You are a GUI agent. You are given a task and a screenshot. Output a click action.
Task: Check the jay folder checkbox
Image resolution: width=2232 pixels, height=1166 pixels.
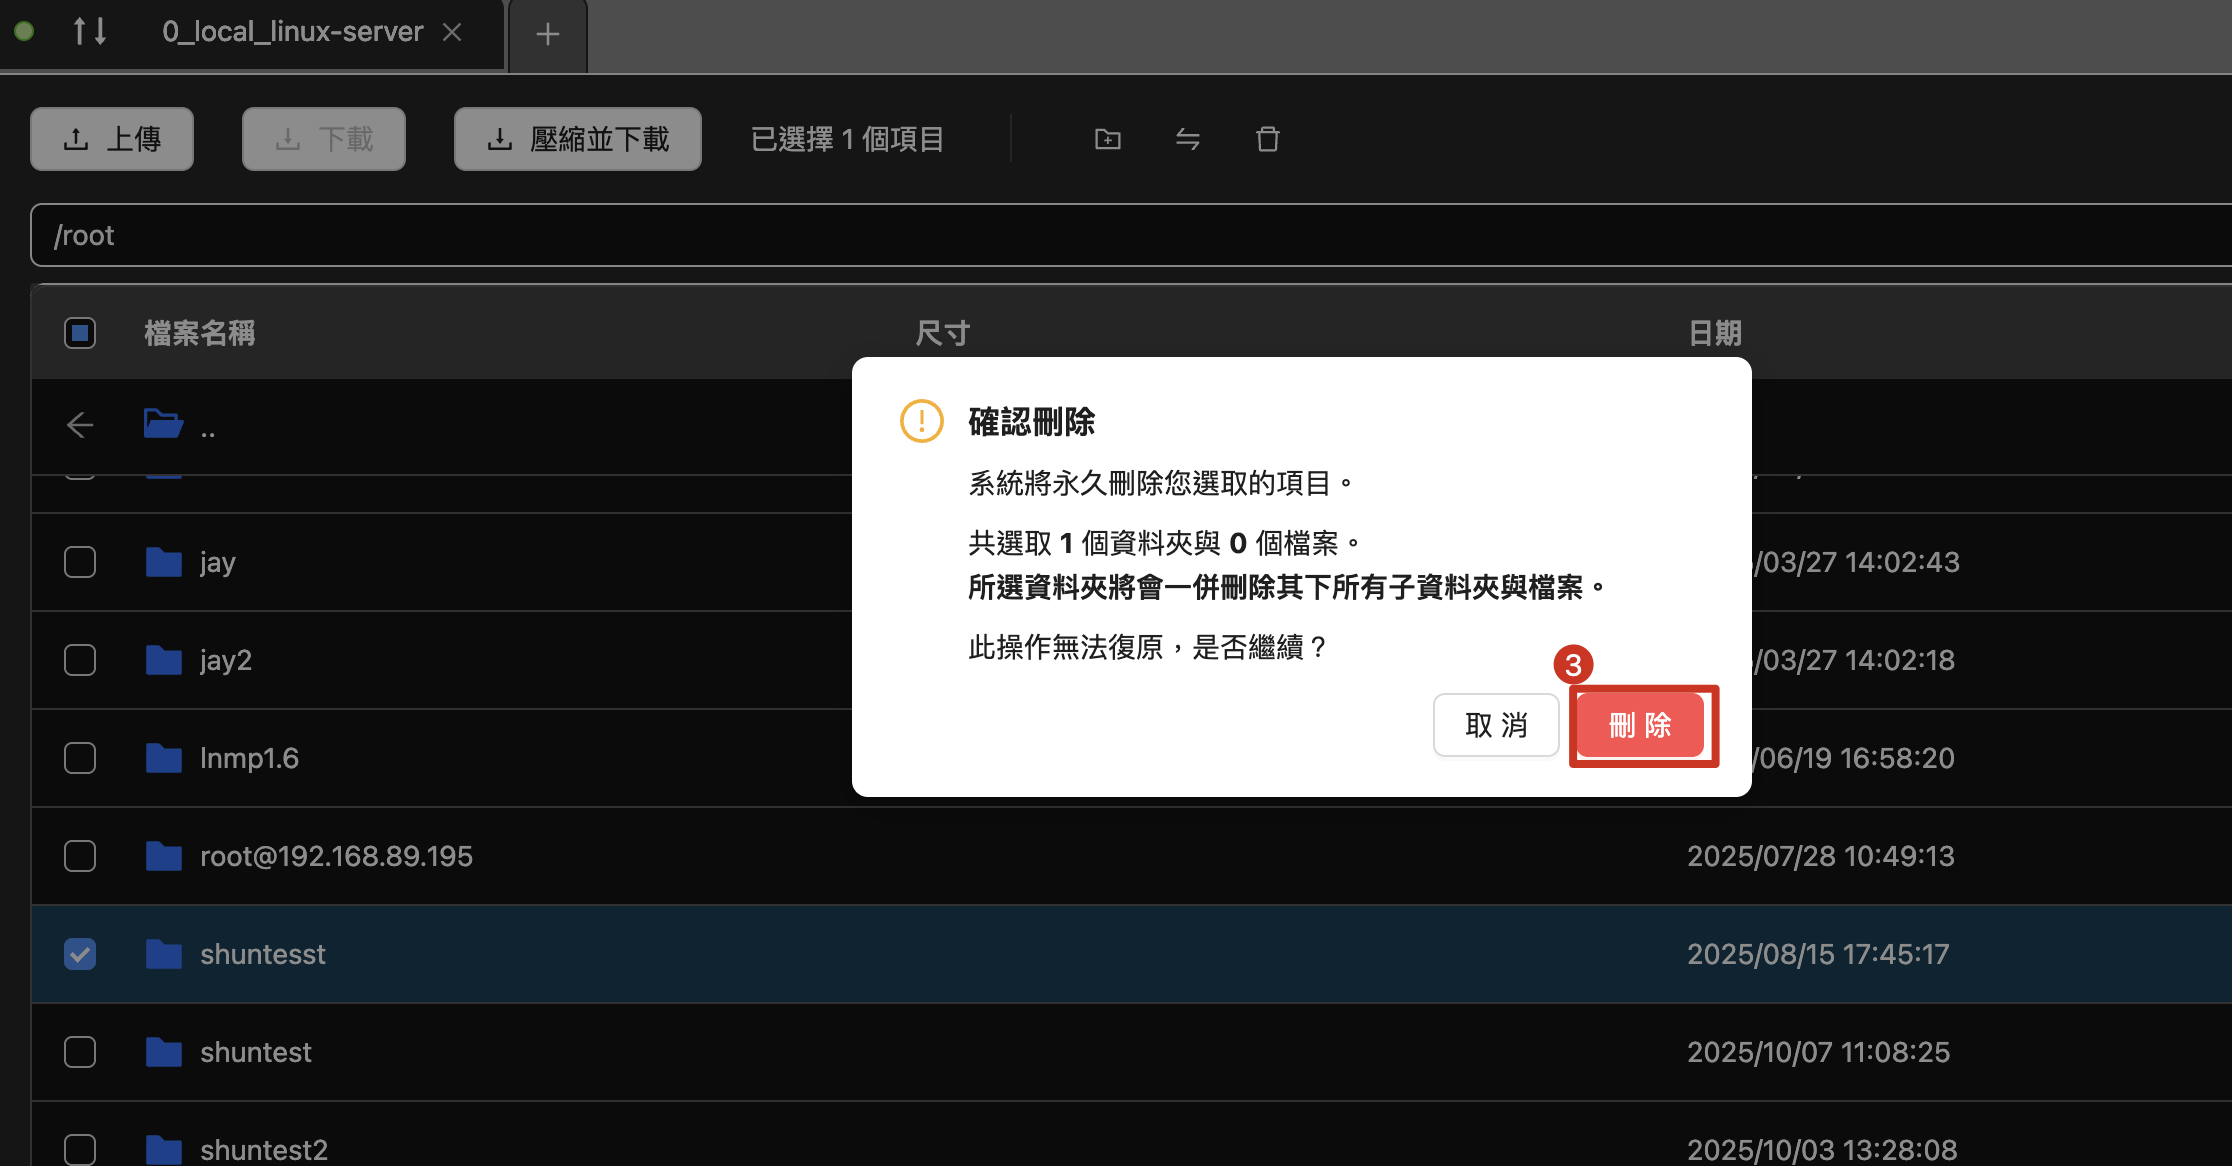[x=80, y=562]
